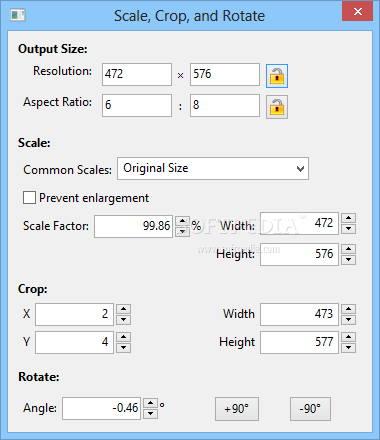Increase Scale Height with up arrow

point(348,249)
